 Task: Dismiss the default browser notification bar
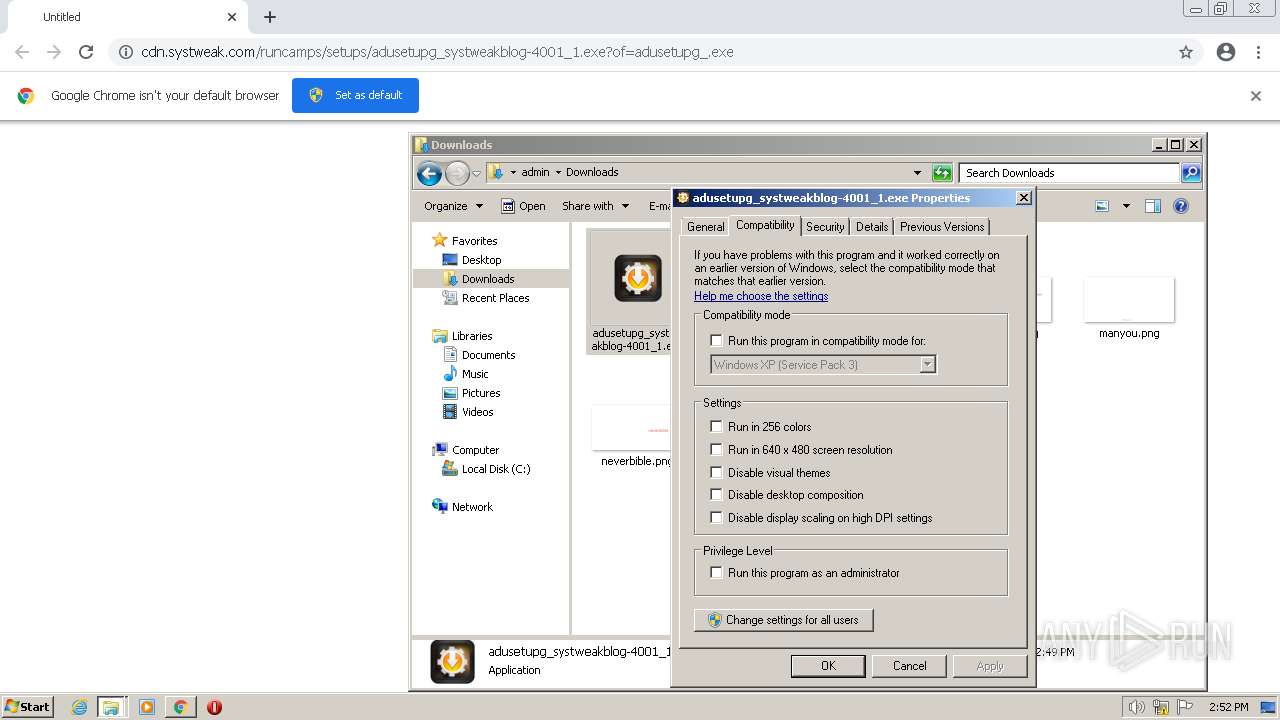coord(1256,96)
